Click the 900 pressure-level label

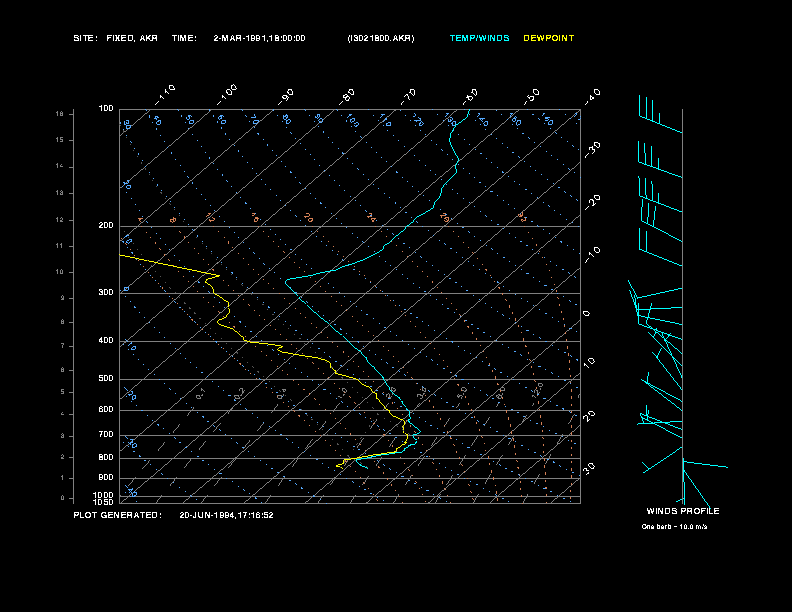coord(106,477)
